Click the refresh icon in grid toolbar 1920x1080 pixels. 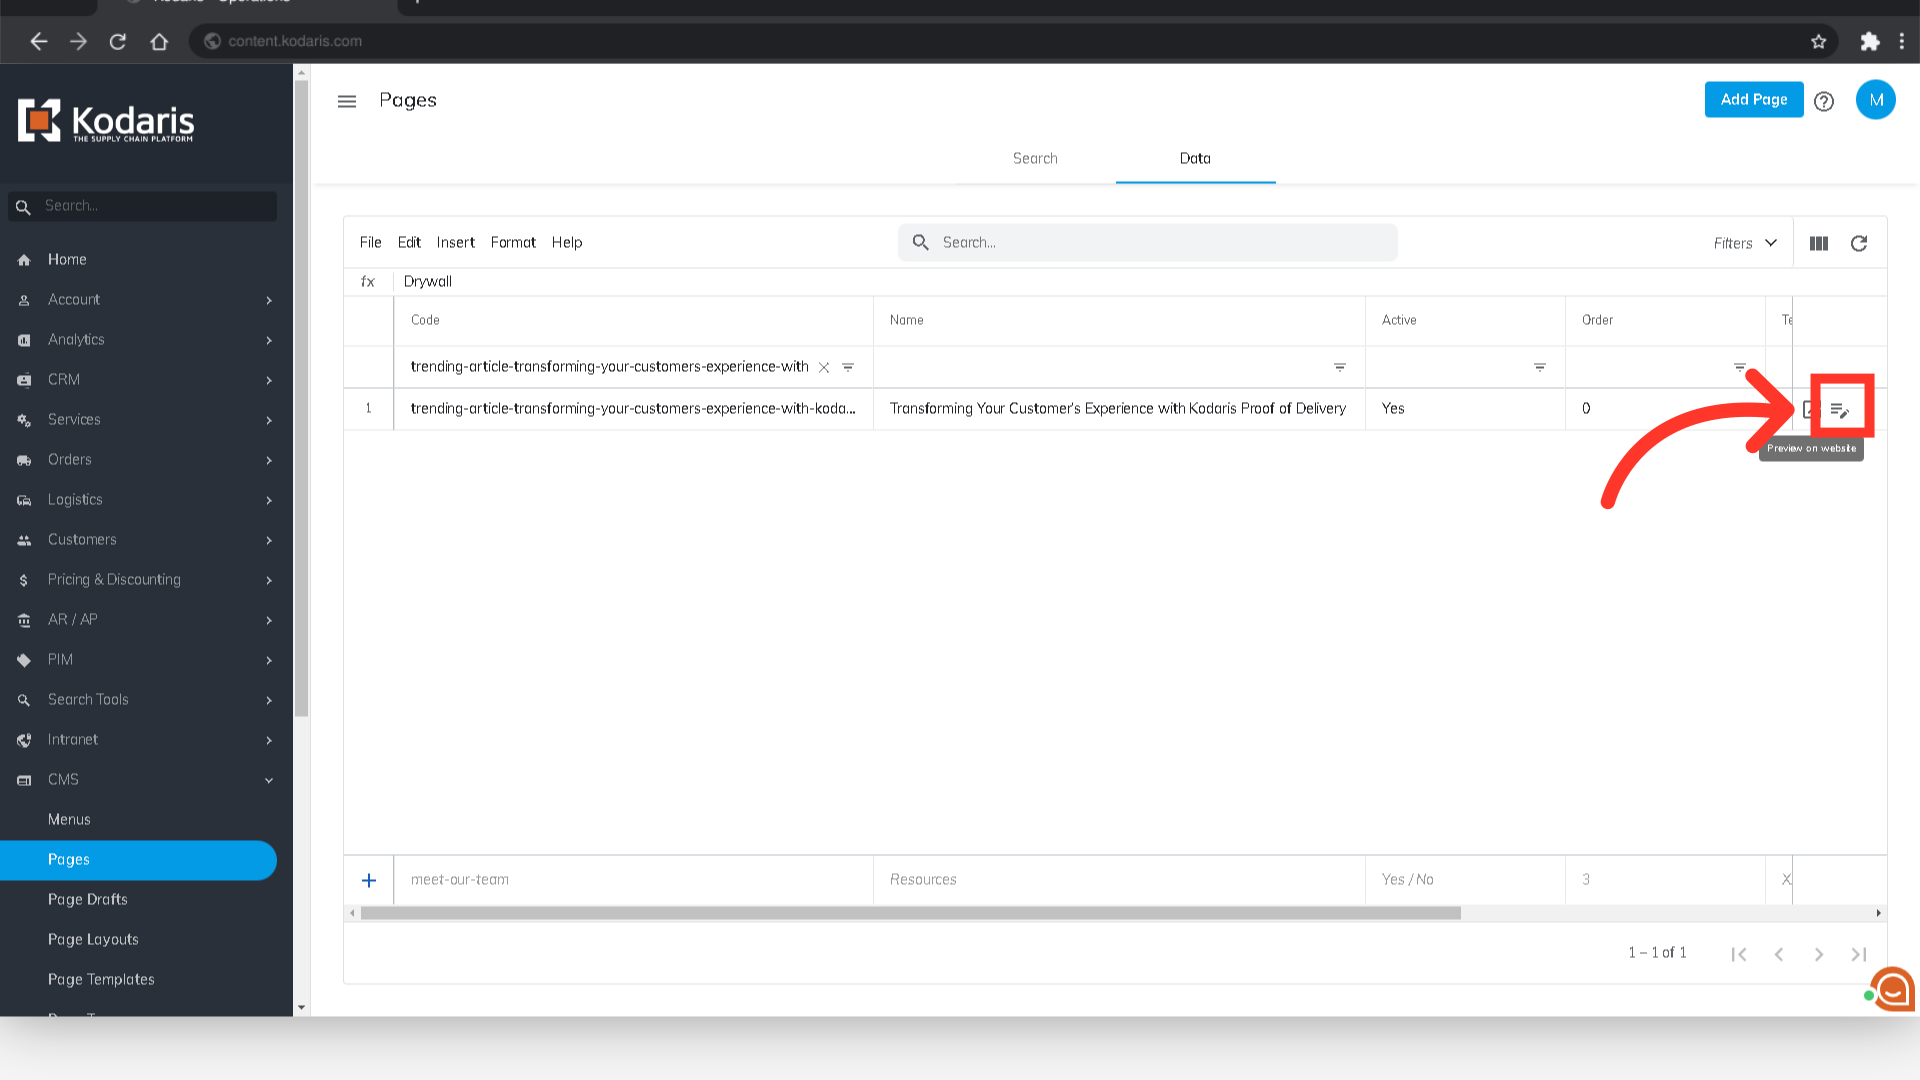pyautogui.click(x=1859, y=243)
